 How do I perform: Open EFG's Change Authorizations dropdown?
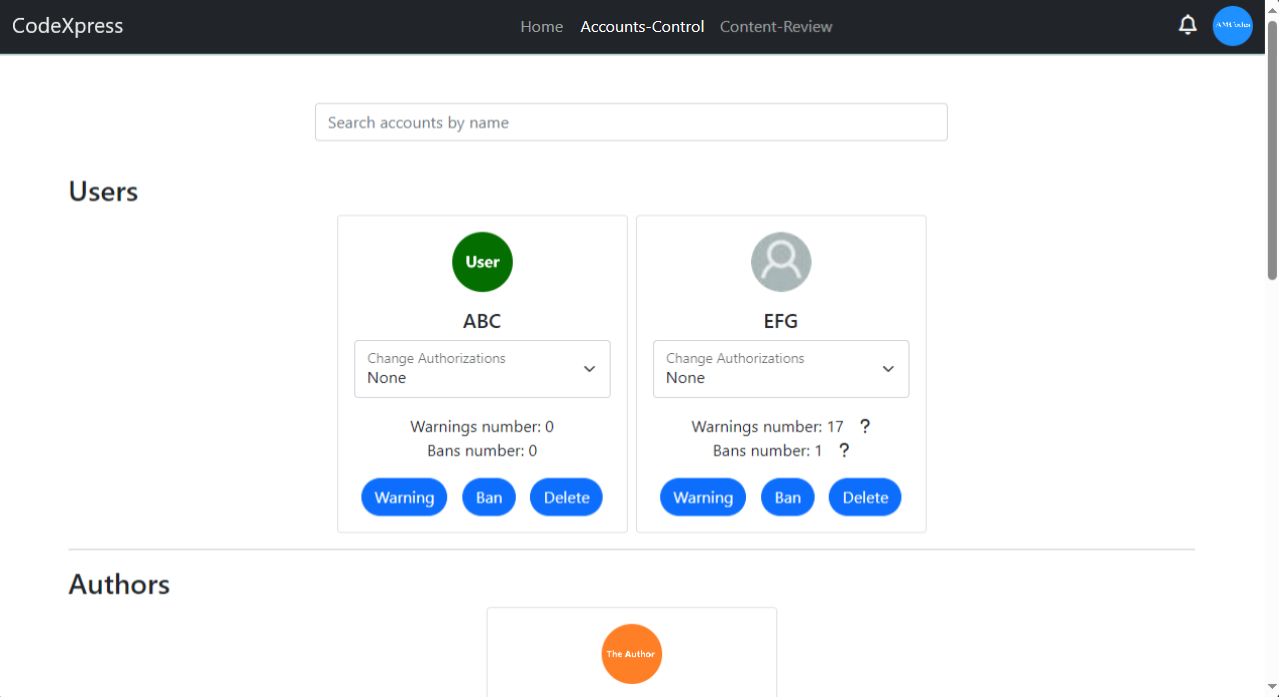[x=781, y=369]
